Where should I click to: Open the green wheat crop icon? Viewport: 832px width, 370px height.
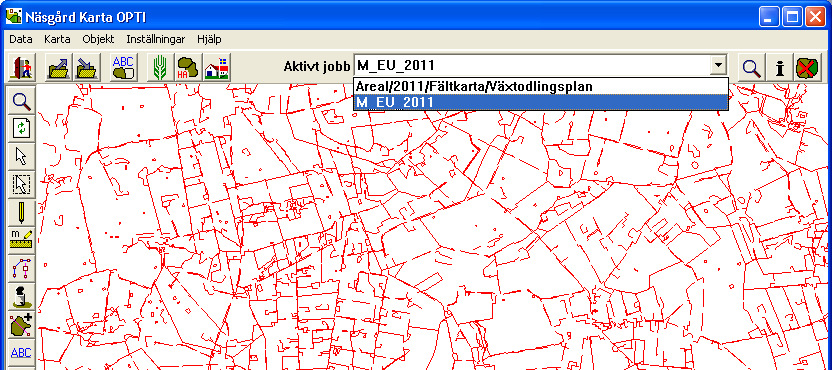pos(160,67)
